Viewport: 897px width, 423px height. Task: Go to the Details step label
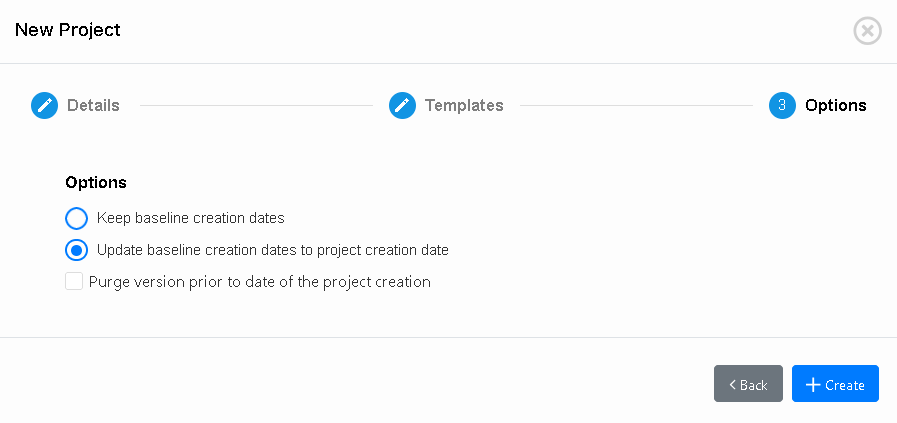(93, 105)
